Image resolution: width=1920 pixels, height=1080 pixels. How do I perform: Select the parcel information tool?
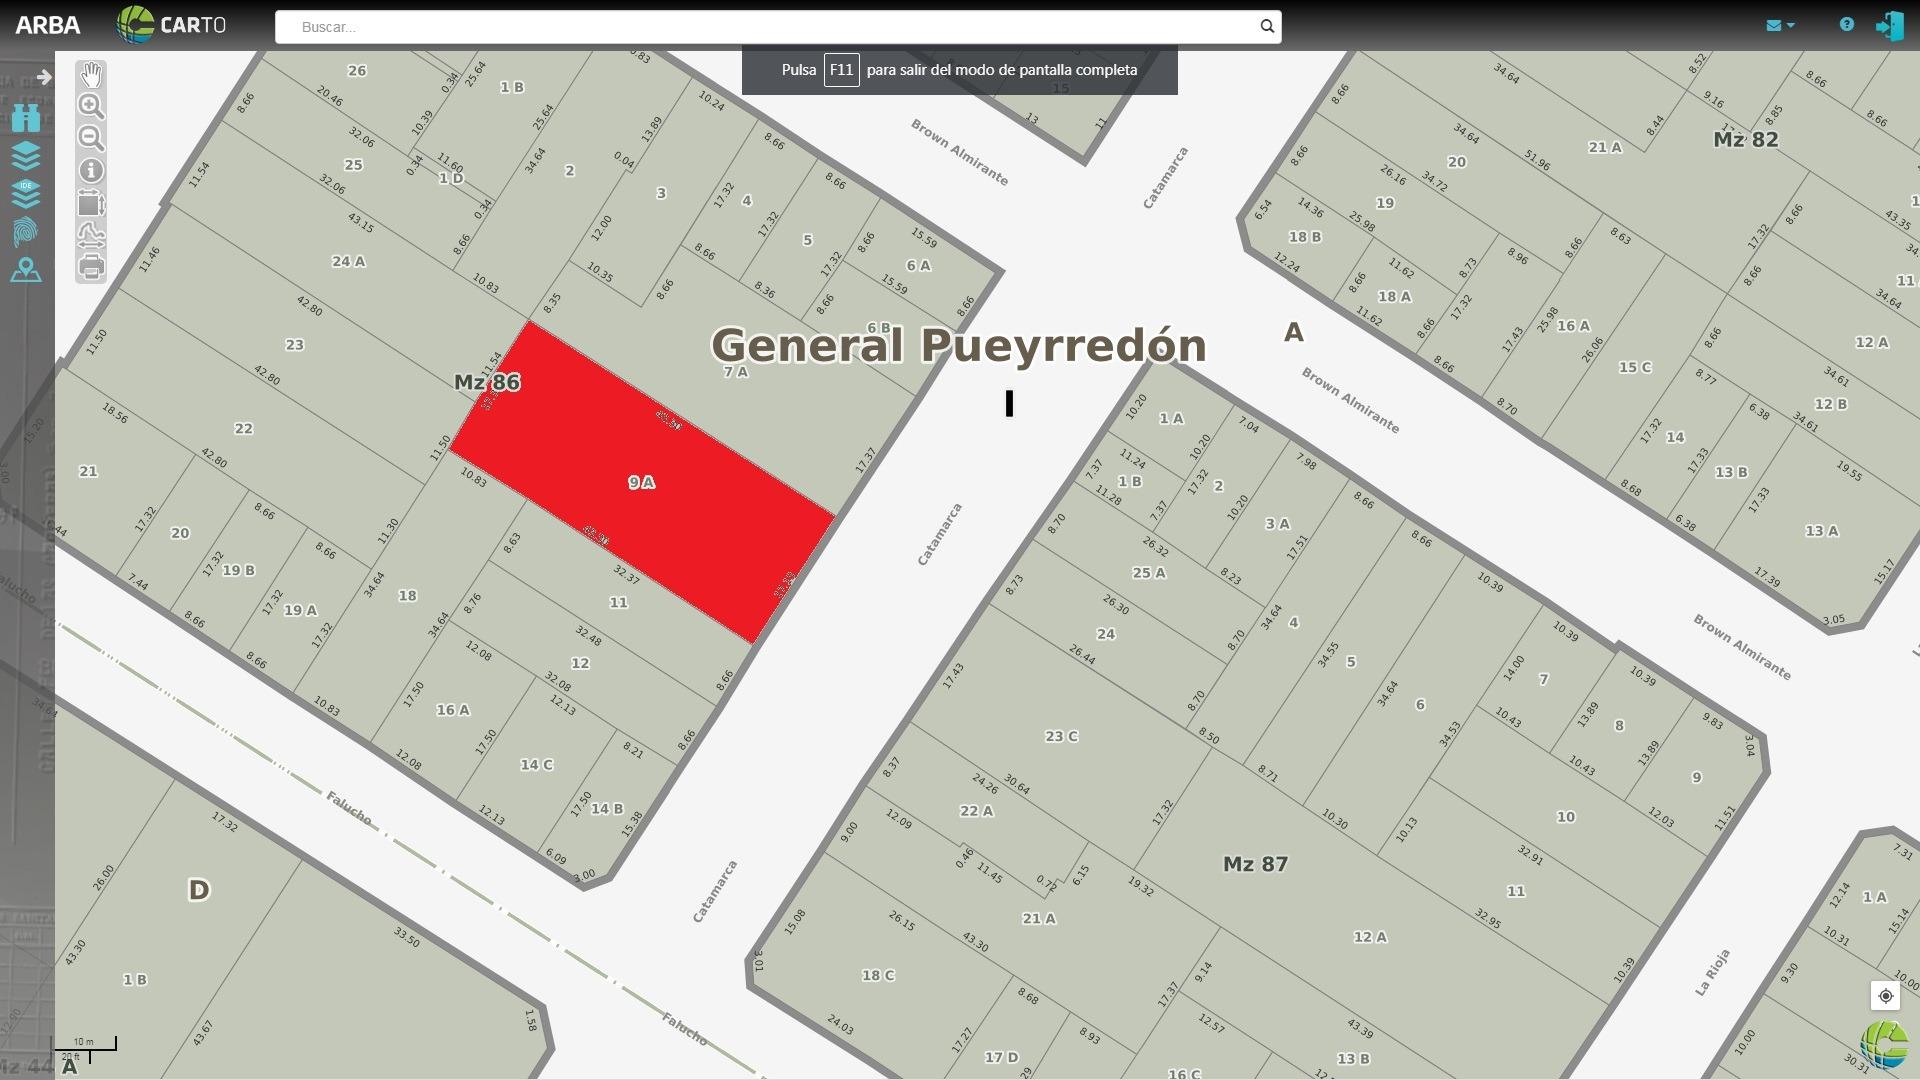(x=91, y=171)
